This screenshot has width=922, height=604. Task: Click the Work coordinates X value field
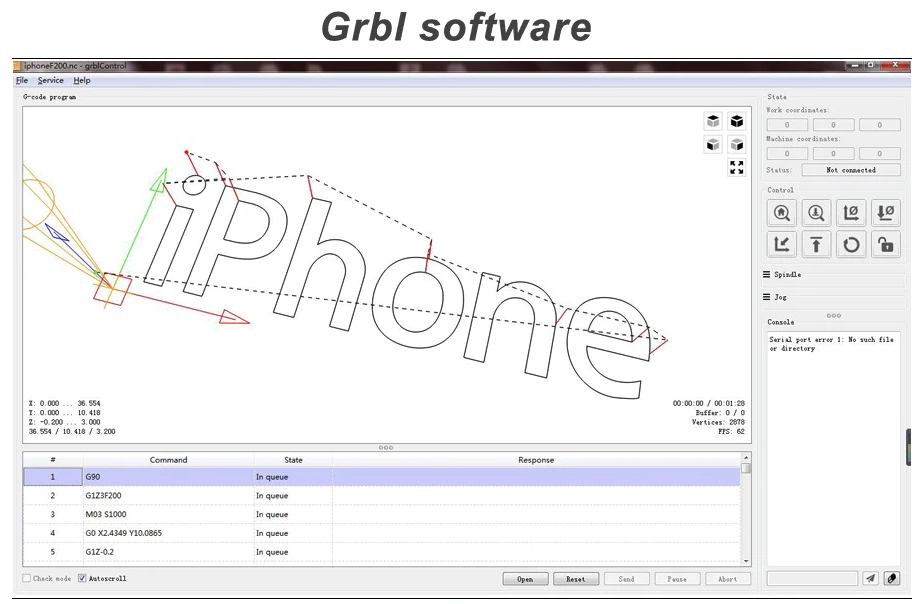point(787,125)
